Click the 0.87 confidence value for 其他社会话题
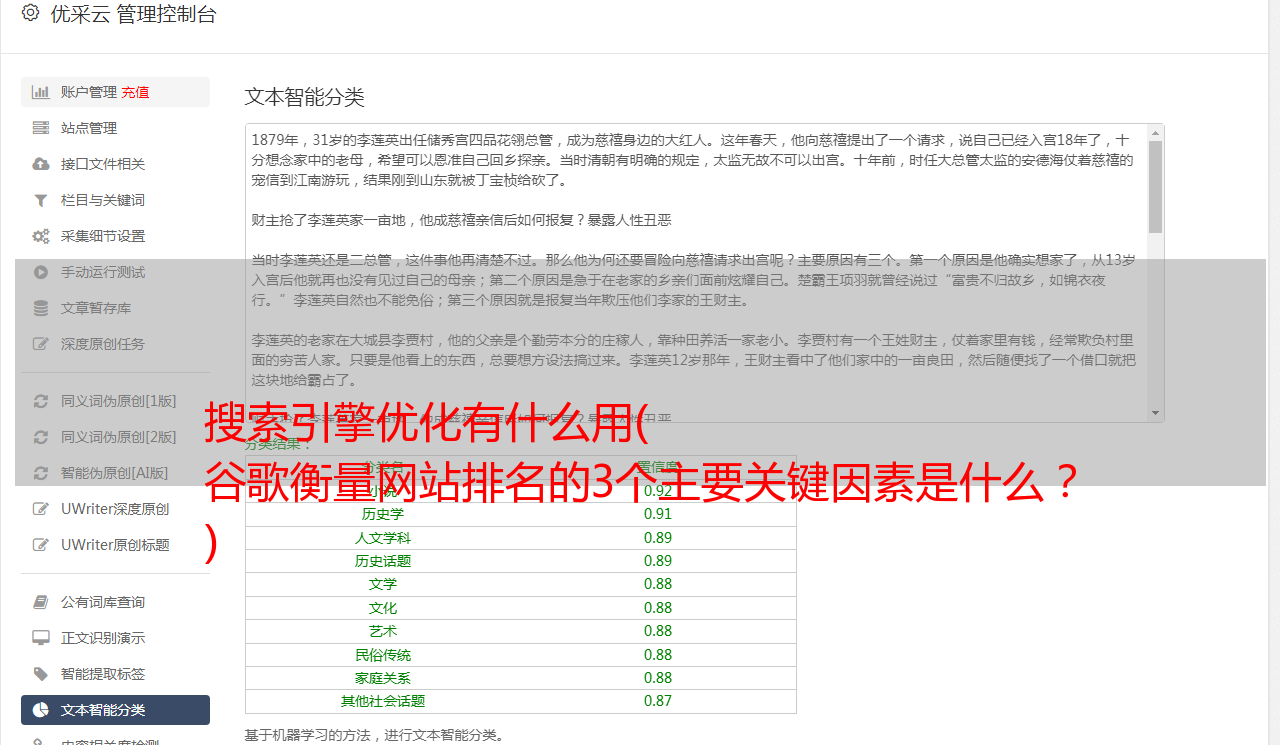1280x745 pixels. pos(658,701)
